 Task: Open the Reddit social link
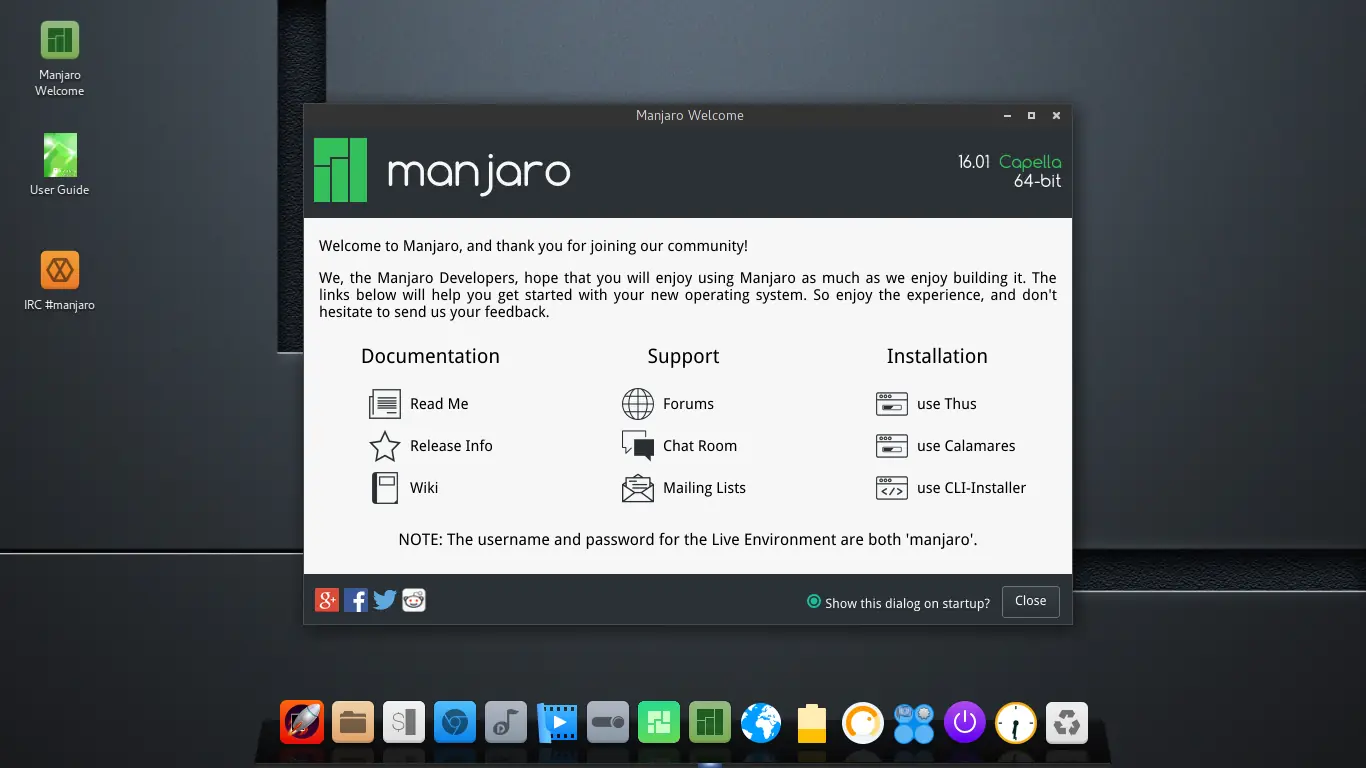(414, 600)
